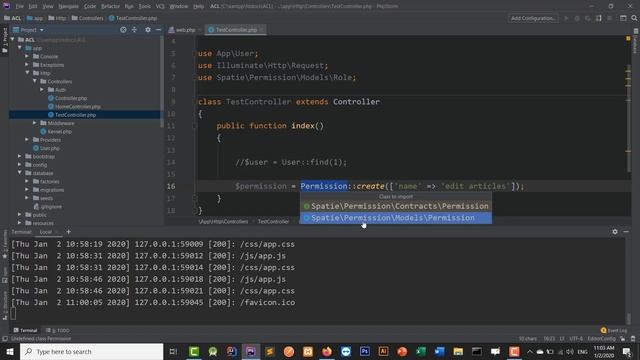Import Spatie\Permission\Contracts\Permission class
This screenshot has height=360, width=640.
(396, 206)
